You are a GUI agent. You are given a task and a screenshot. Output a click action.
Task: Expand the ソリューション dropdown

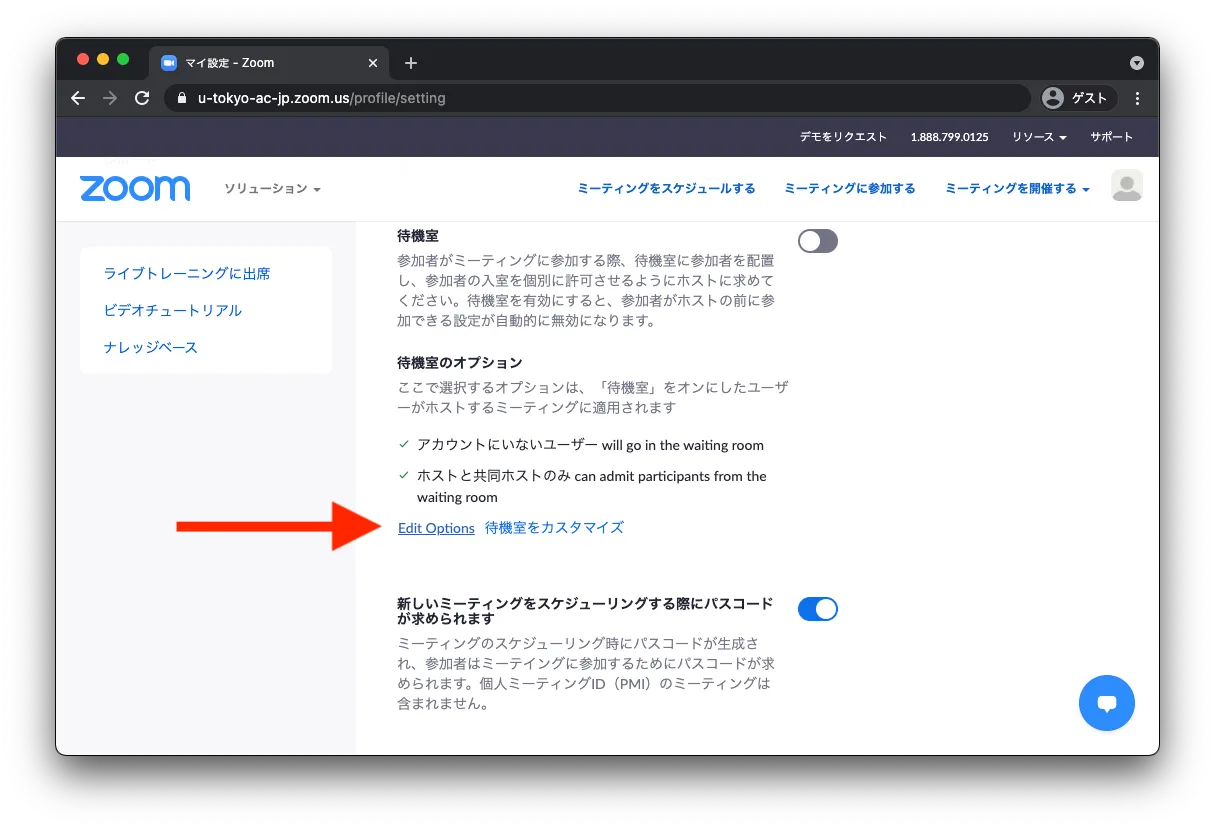(x=272, y=189)
